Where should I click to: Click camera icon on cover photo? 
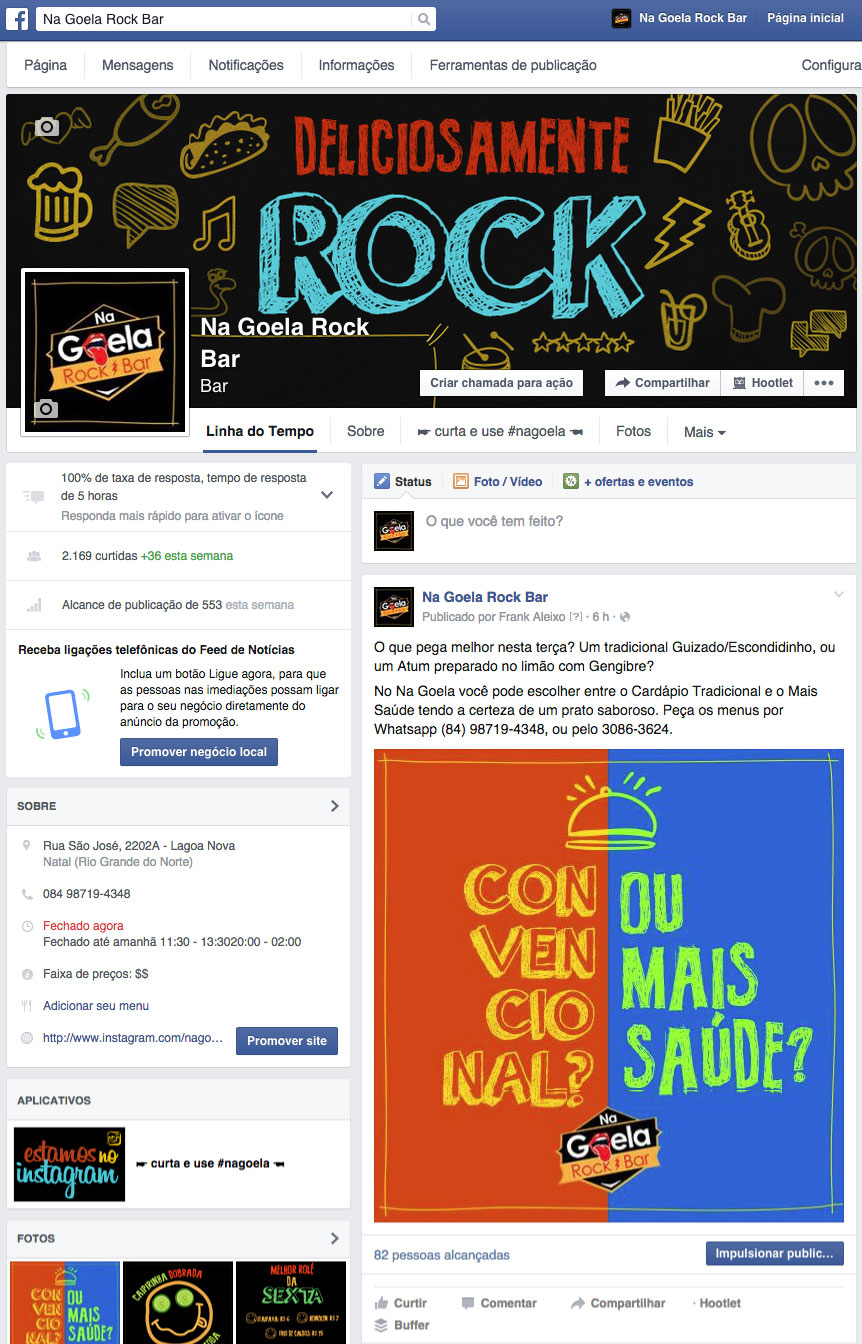(x=47, y=126)
